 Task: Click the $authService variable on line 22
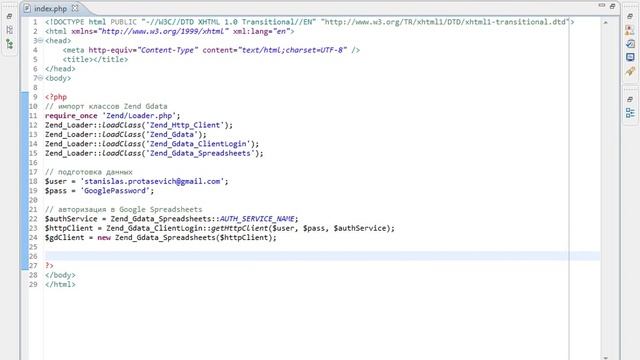[71, 219]
